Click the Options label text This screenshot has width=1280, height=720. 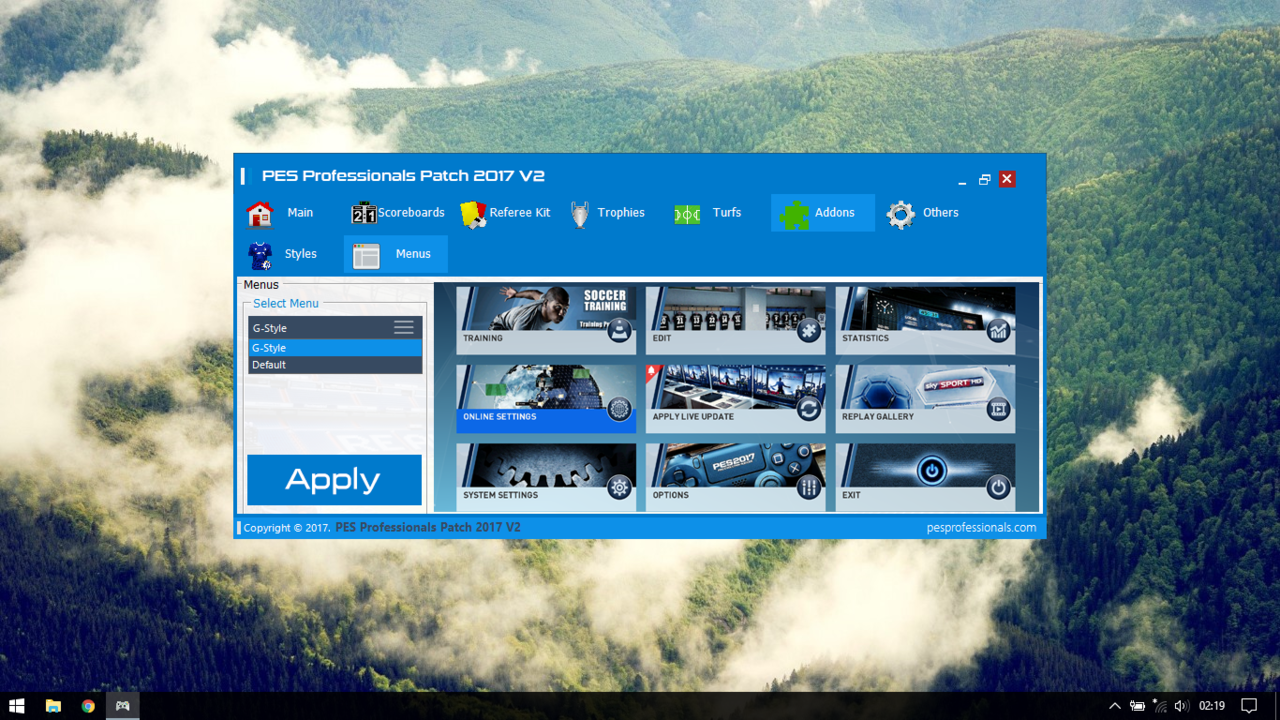670,495
